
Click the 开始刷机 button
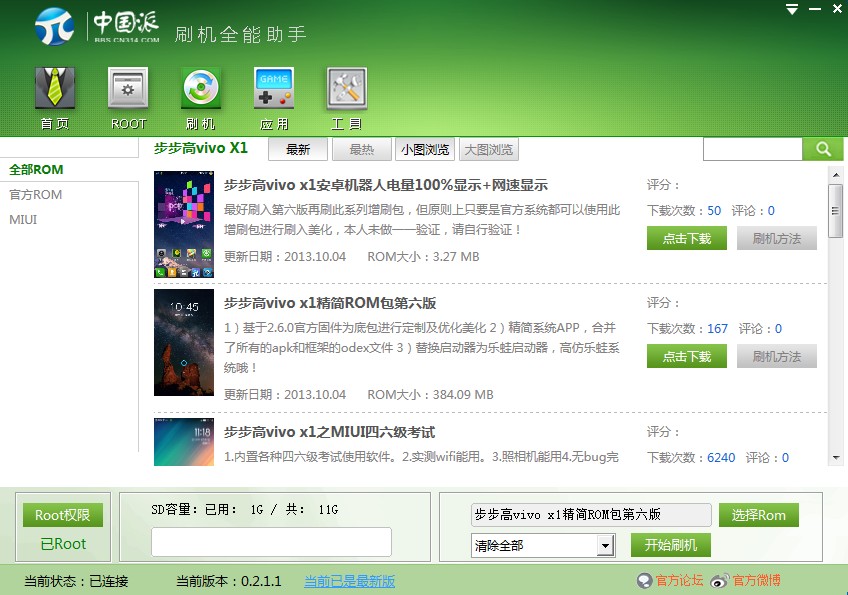(x=671, y=545)
